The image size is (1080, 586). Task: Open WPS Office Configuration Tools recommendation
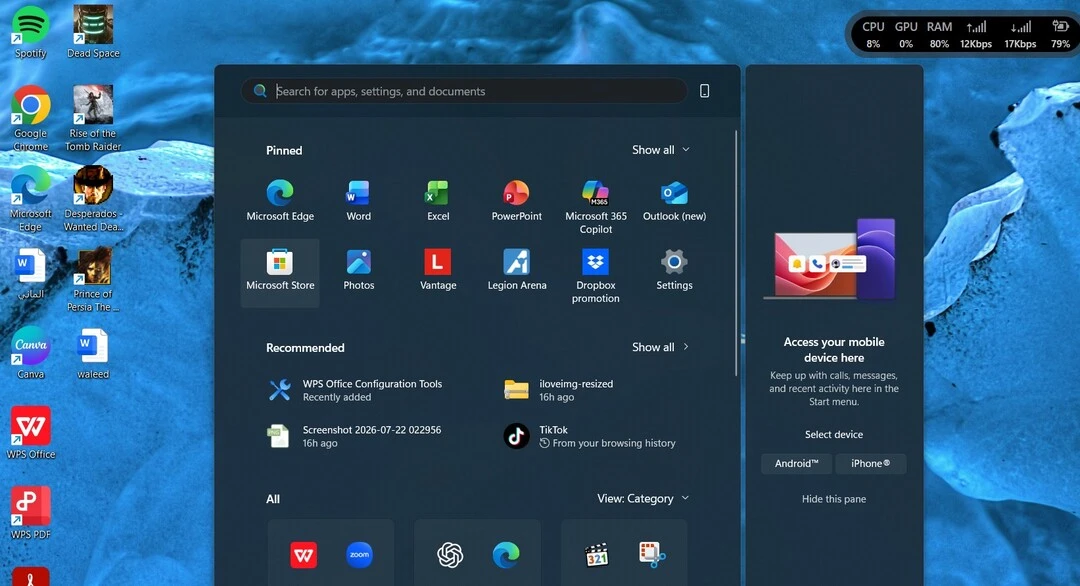point(357,390)
